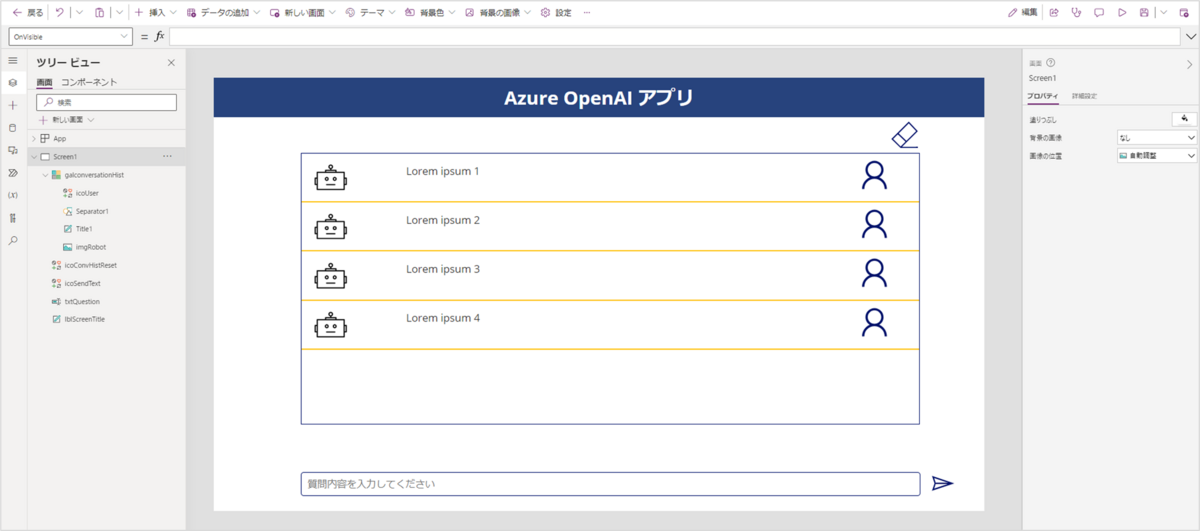The width and height of the screenshot is (1200, 531).
Task: Click the tree view 検索 search box
Action: (107, 102)
